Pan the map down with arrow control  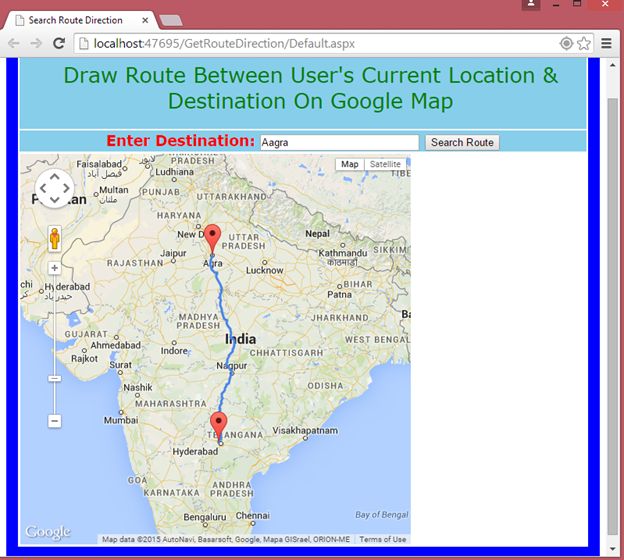[x=55, y=200]
